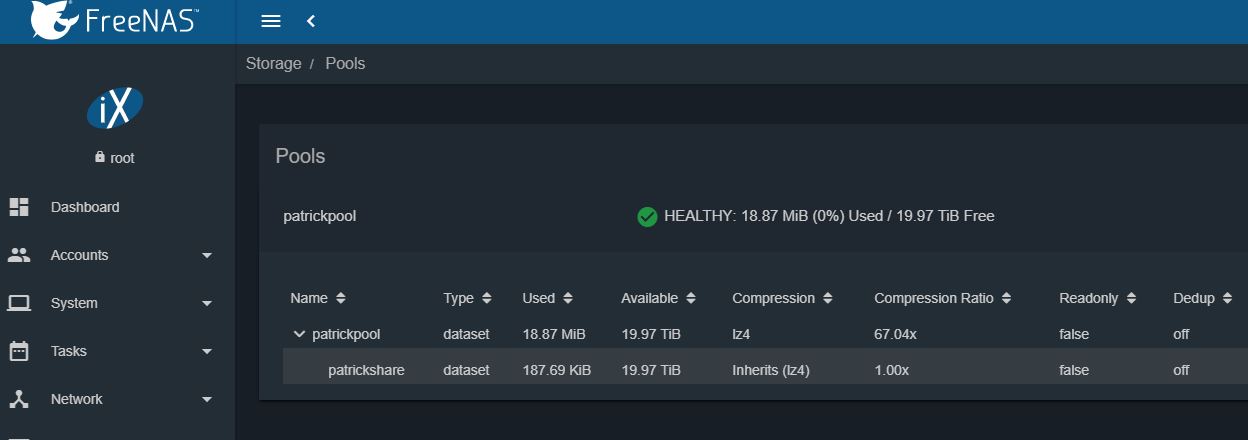Open the Network menu item
This screenshot has height=440, width=1248.
click(x=77, y=399)
